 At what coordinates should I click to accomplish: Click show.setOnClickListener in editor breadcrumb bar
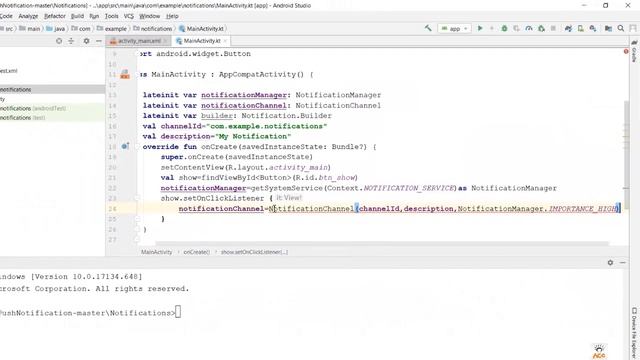coord(254,252)
